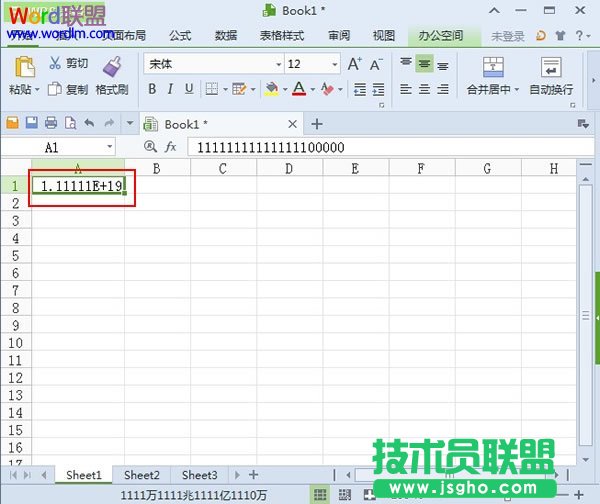Click the insert function fx icon

171,147
